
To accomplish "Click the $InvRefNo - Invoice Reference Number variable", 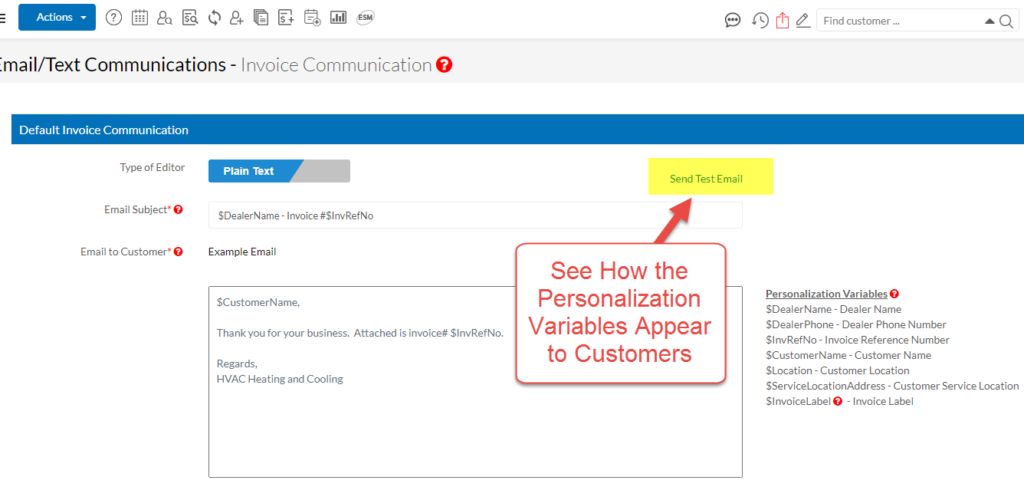I will (857, 340).
